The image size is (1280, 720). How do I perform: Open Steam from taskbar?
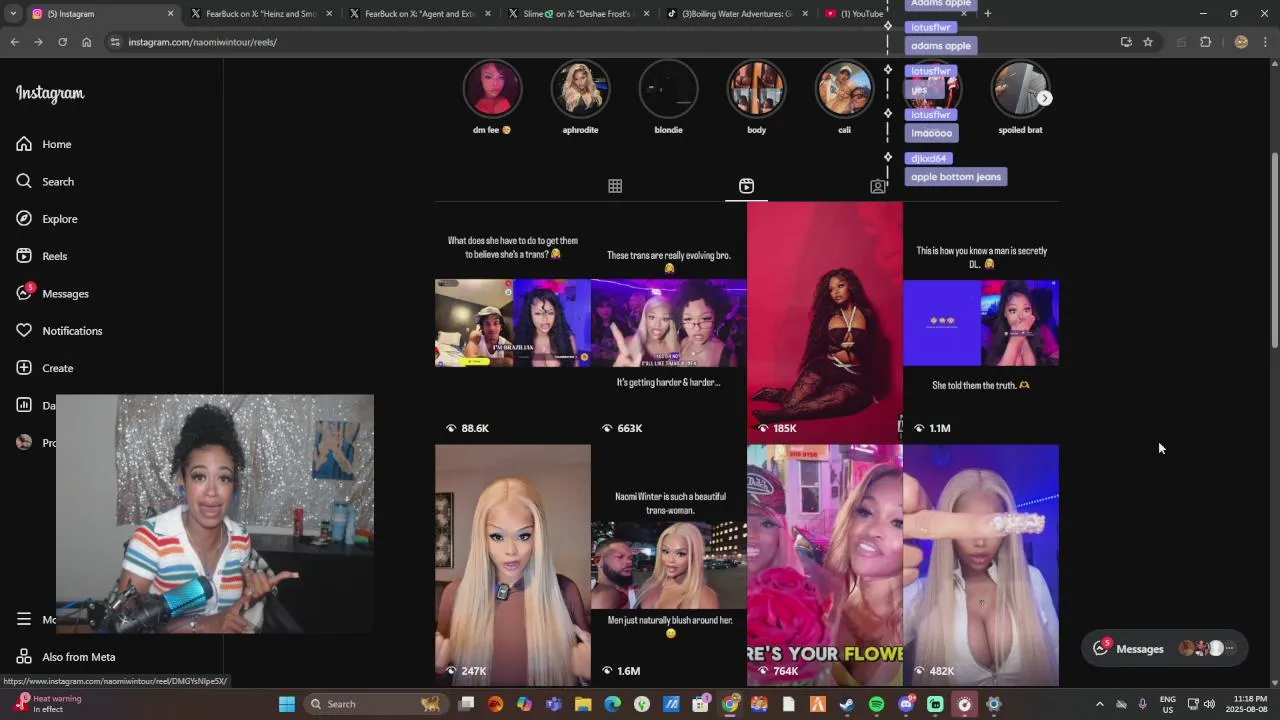(x=847, y=704)
